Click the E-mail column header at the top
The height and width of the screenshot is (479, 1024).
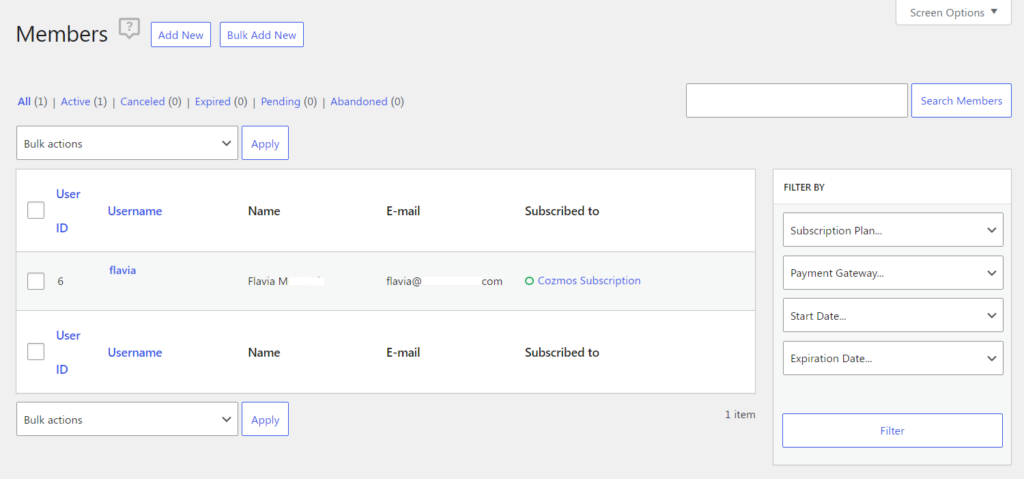[x=403, y=211]
